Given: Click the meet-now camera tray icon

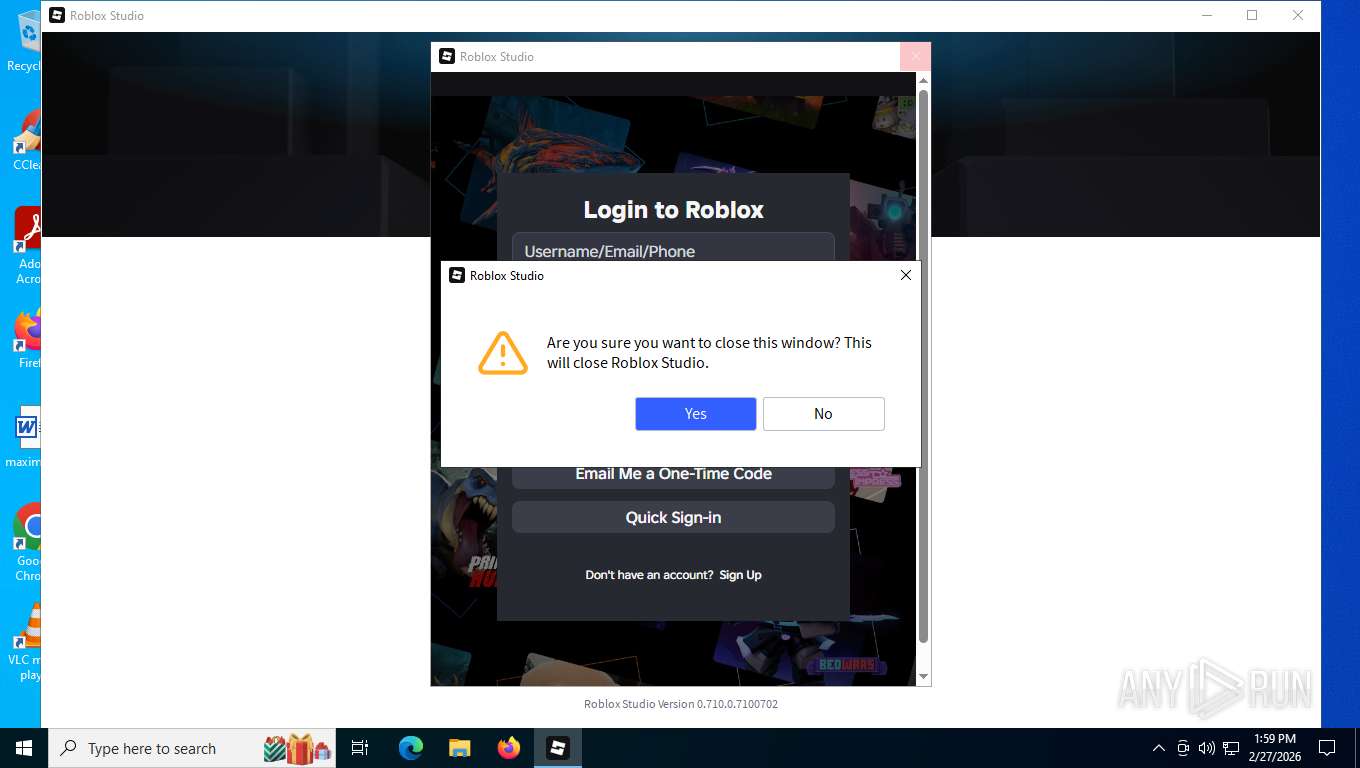Looking at the screenshot, I should (1183, 748).
